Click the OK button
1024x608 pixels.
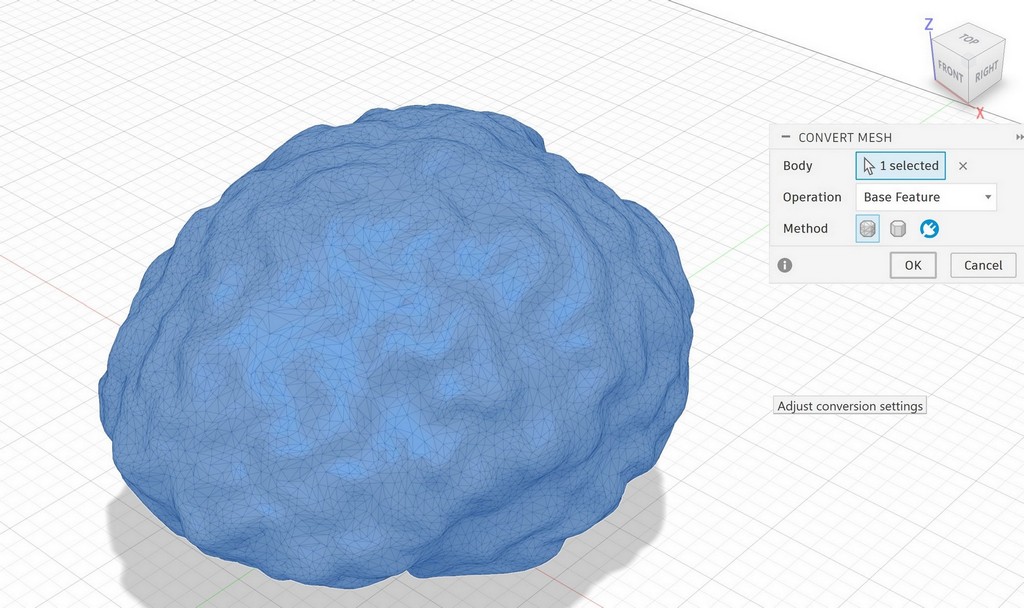912,265
